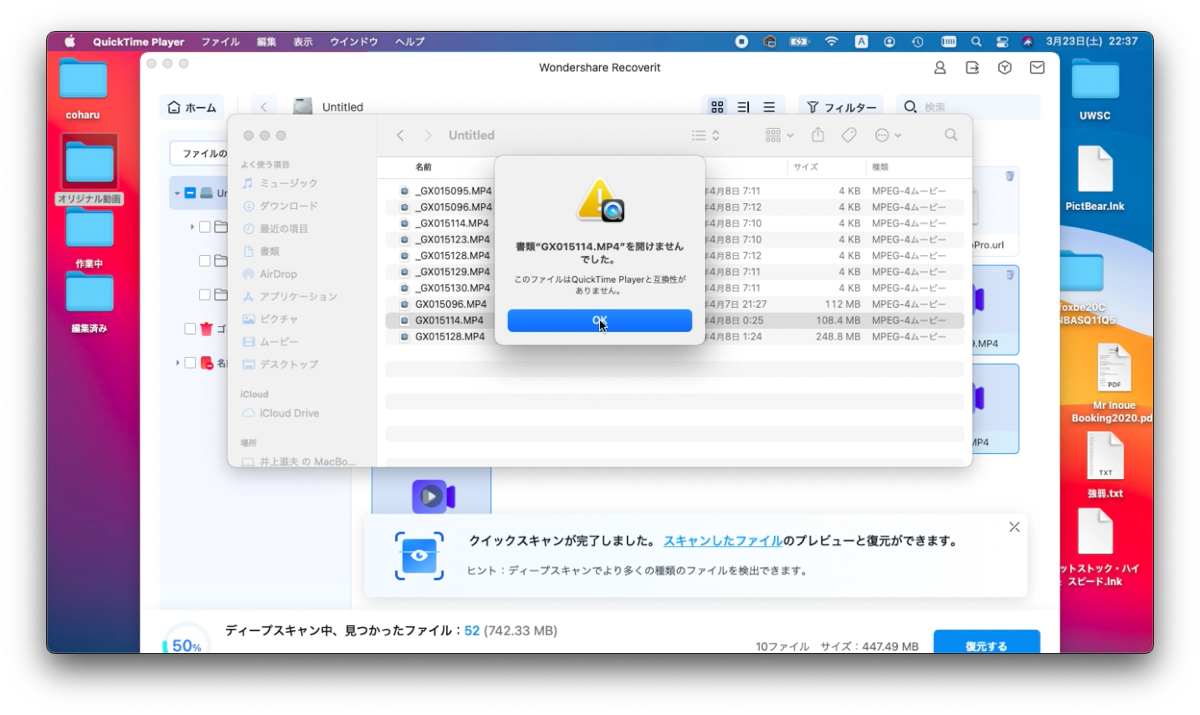Open Spotlight search in menu bar
Viewport: 1200px width, 715px height.
(976, 42)
